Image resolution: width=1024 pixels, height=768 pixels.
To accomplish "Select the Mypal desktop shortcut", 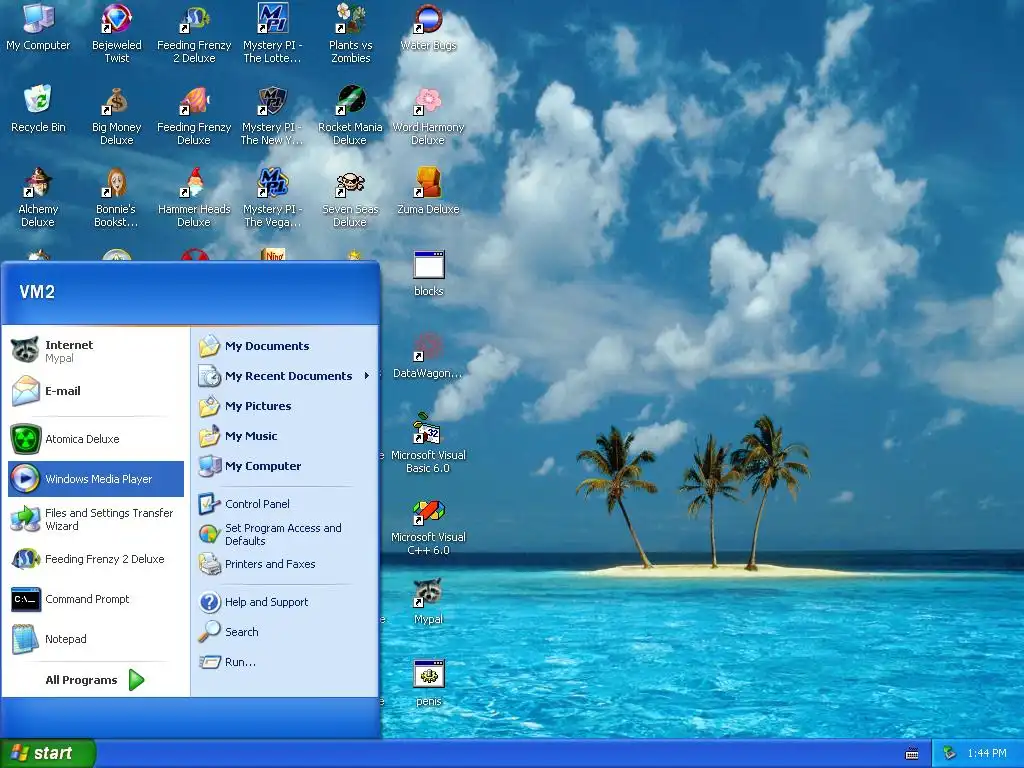I will point(428,602).
